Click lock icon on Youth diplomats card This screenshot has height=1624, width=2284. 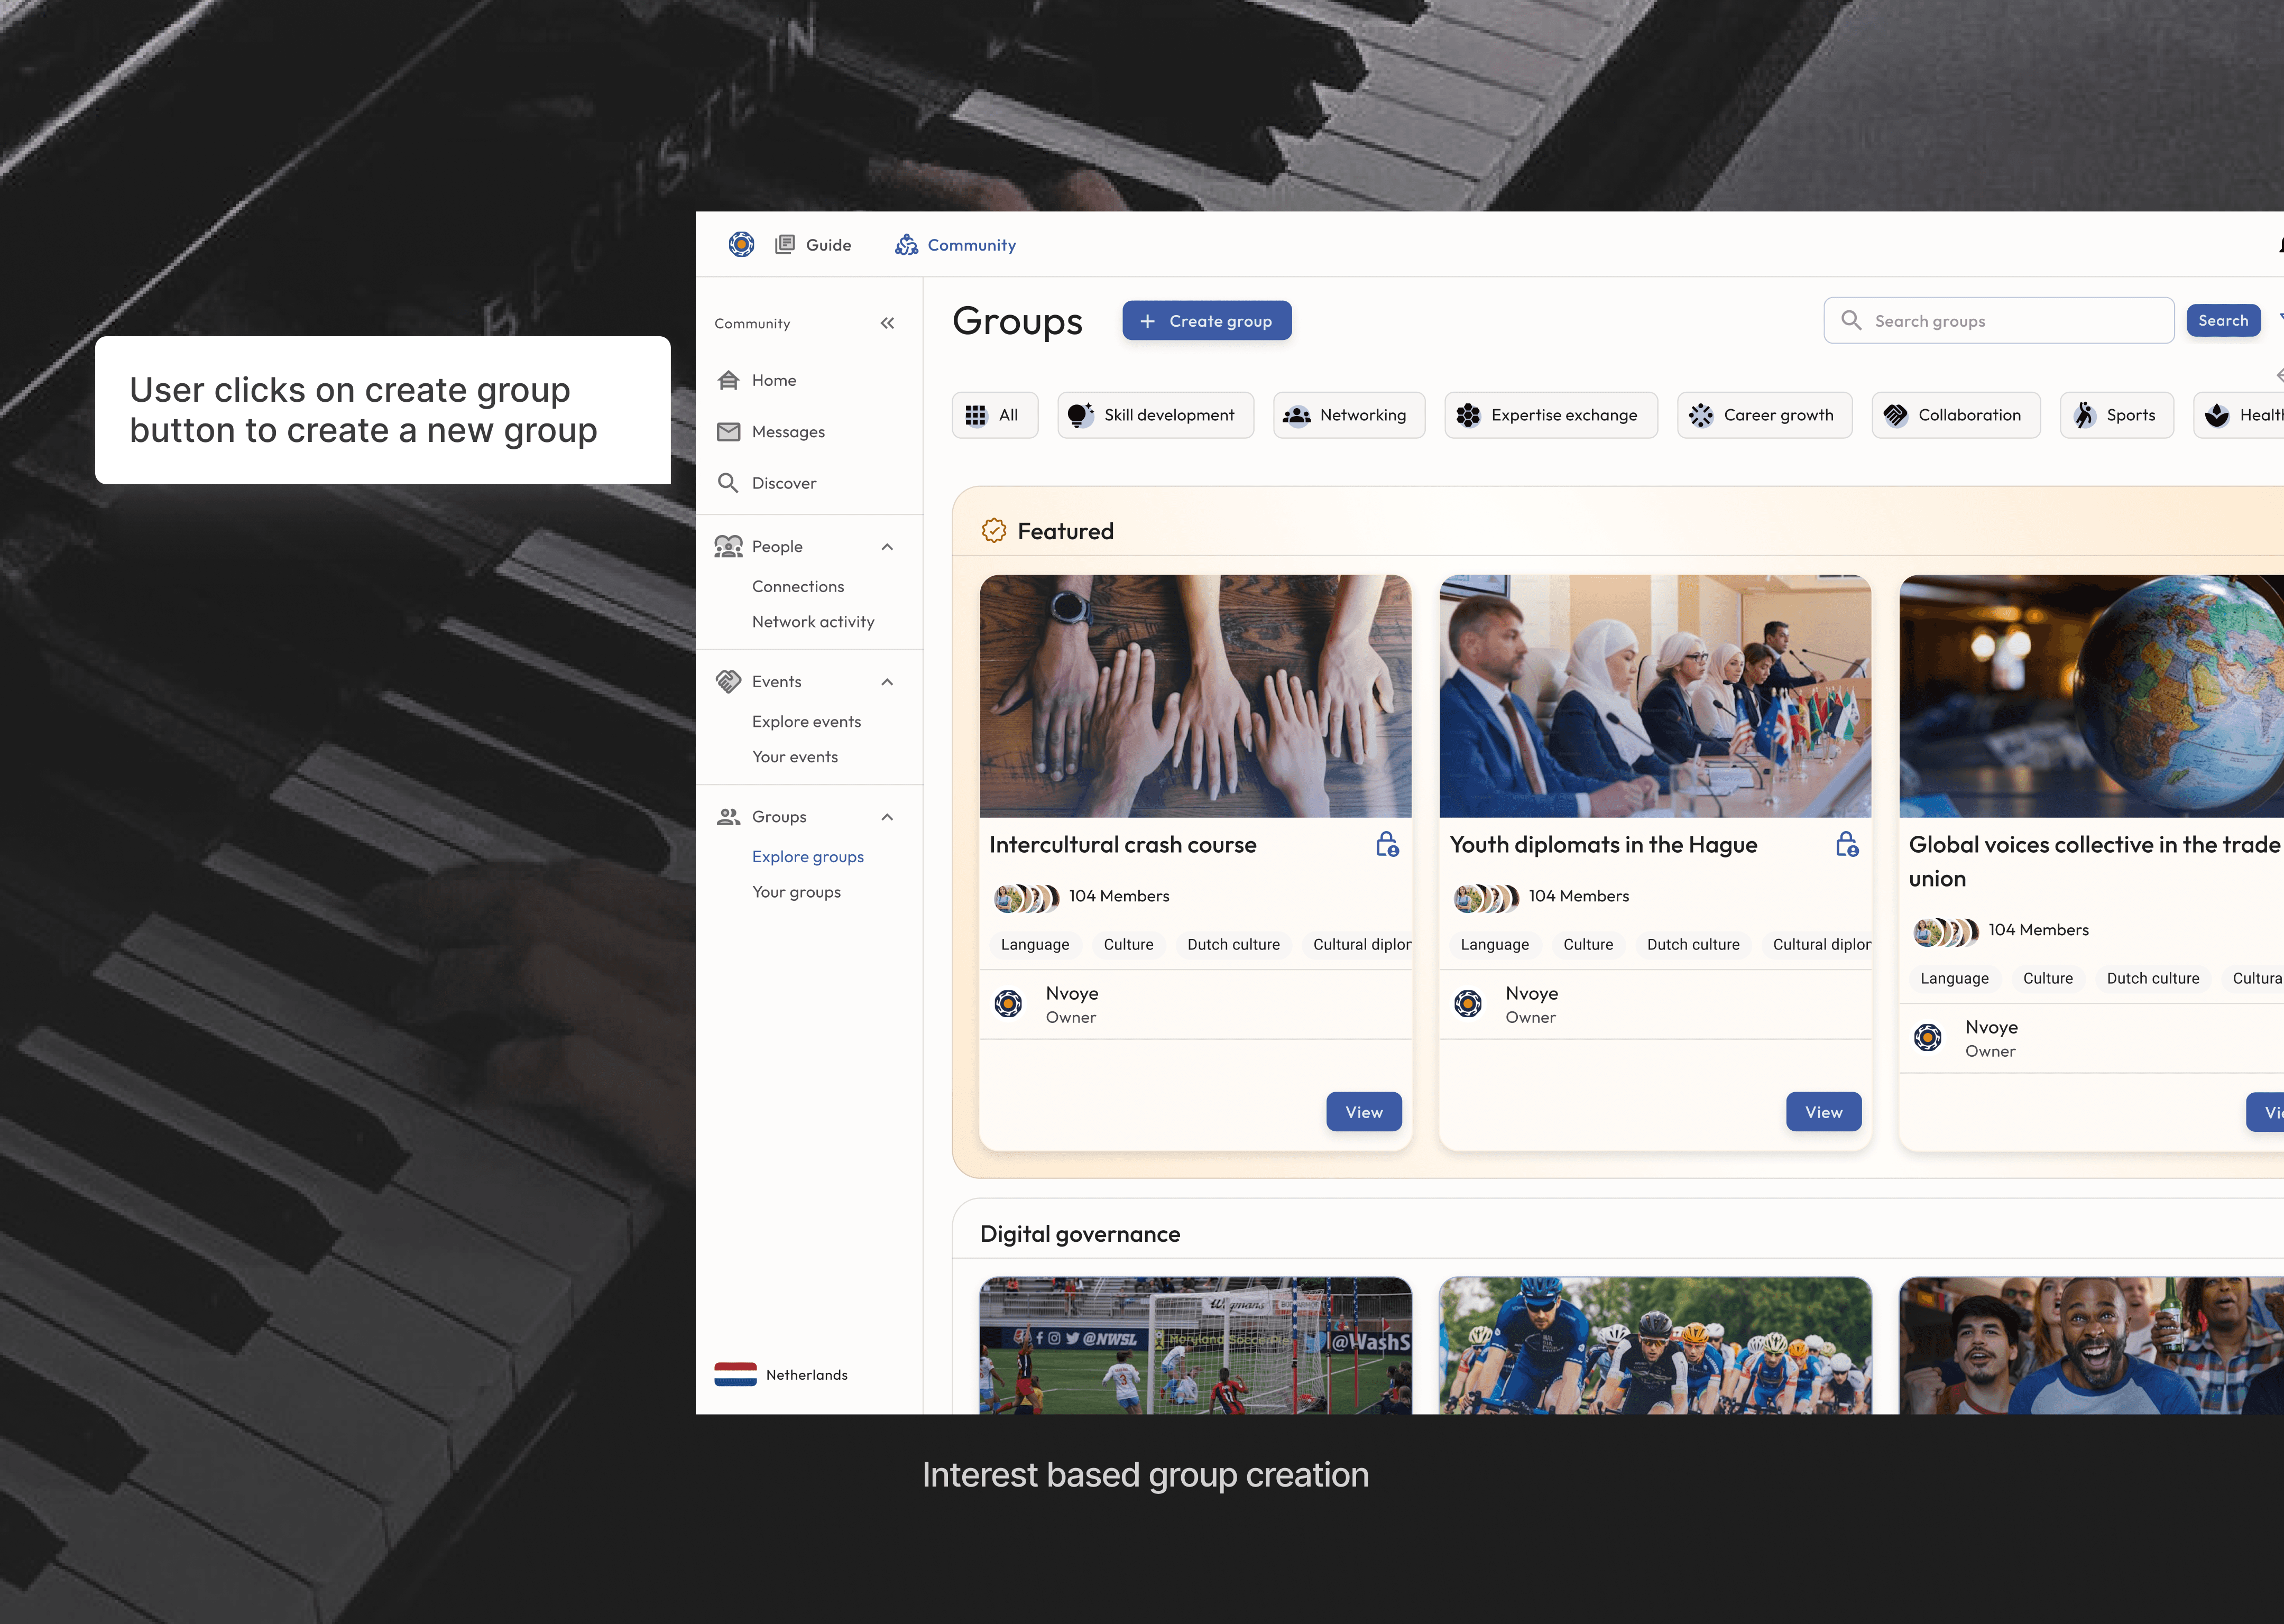point(1847,844)
